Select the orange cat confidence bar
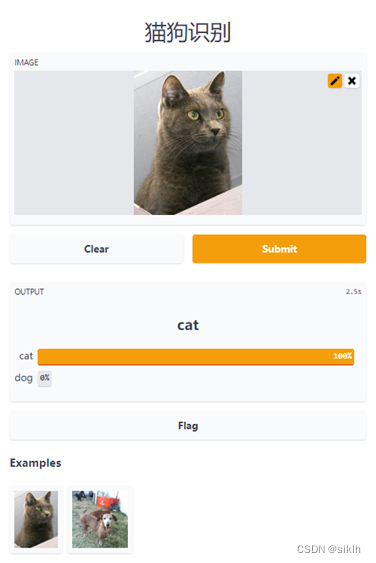This screenshot has width=376, height=563. pyautogui.click(x=196, y=357)
